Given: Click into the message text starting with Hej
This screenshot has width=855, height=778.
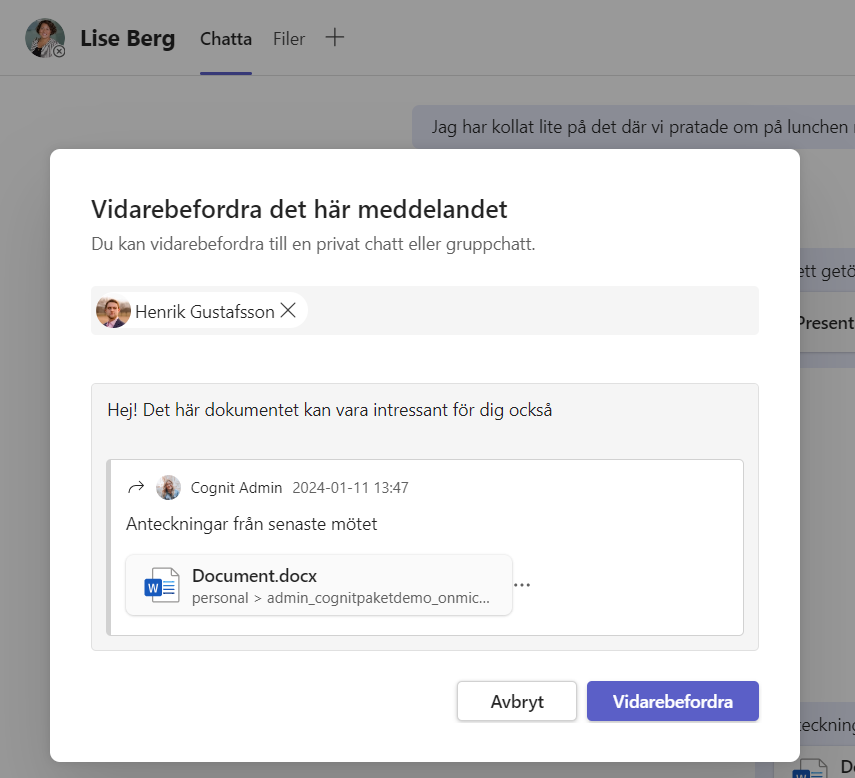Looking at the screenshot, I should [x=330, y=411].
